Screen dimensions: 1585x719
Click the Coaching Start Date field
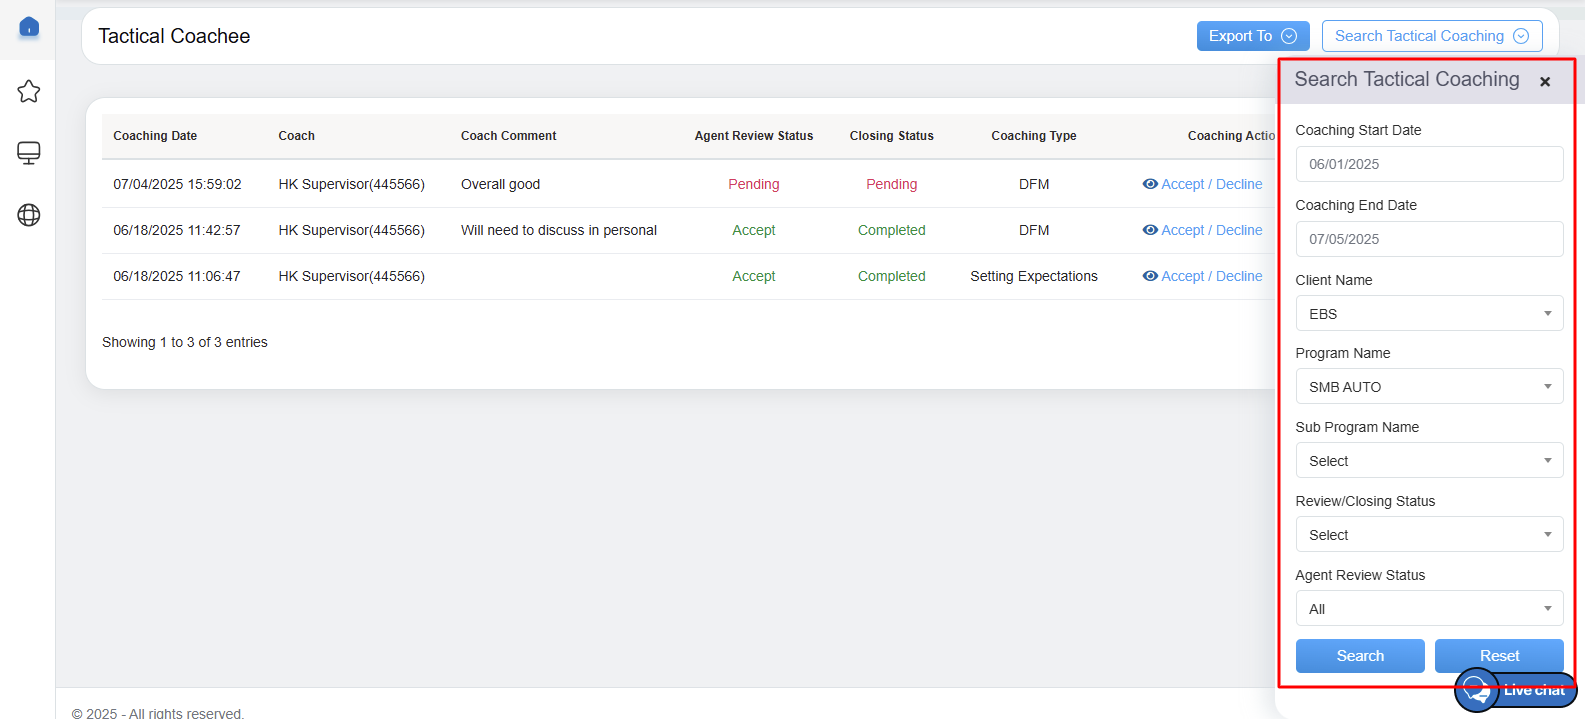click(x=1429, y=164)
